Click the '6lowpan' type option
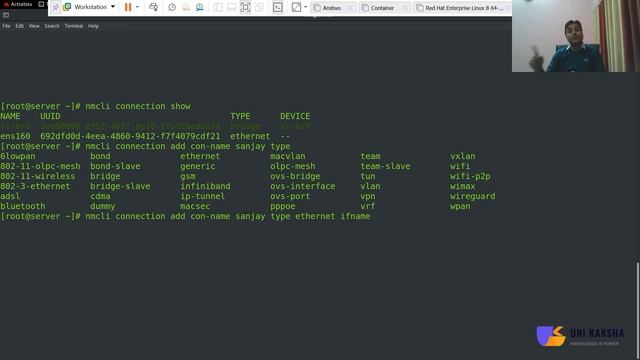The image size is (640, 360). [x=18, y=156]
